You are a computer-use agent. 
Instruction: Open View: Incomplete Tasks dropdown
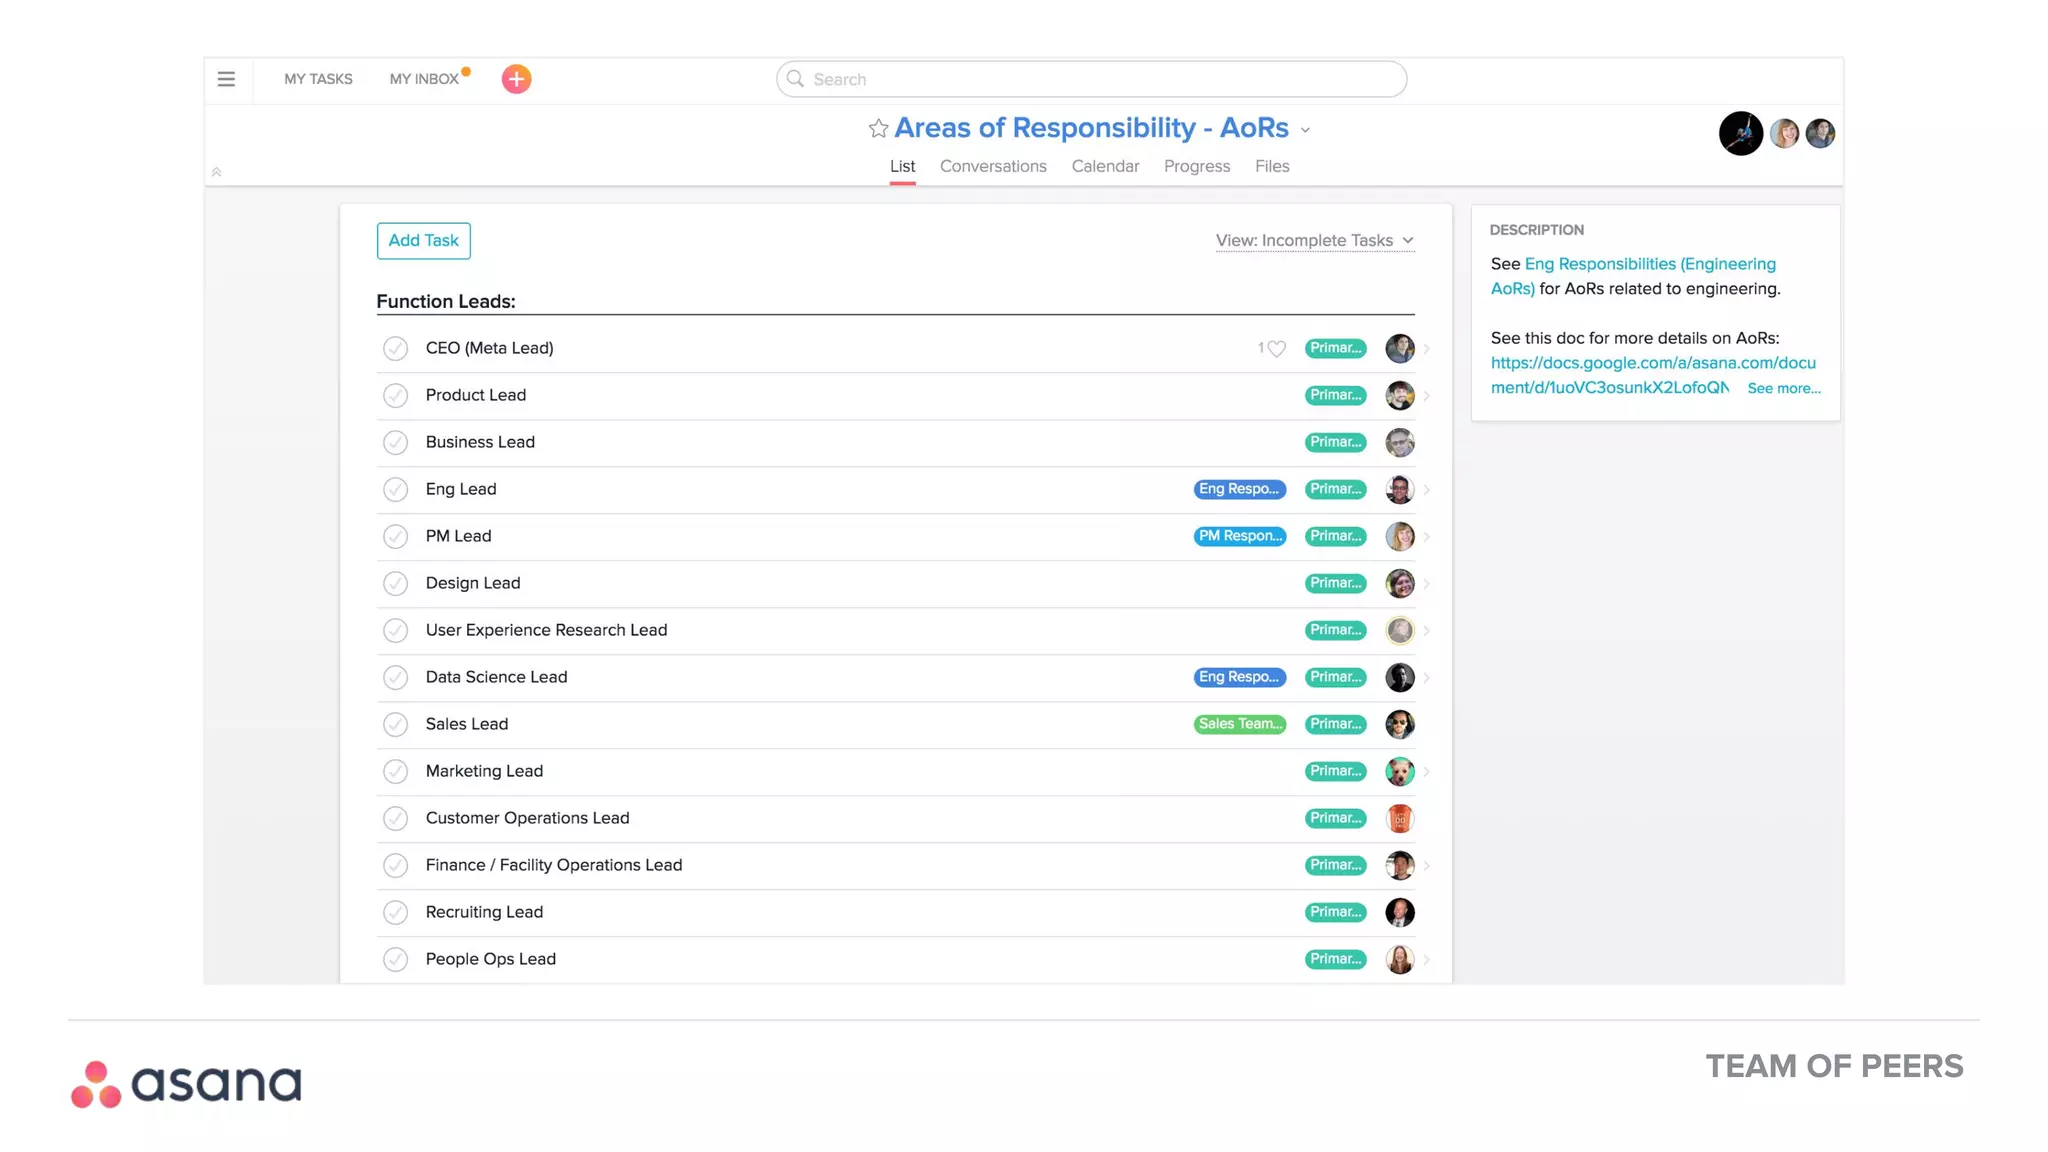pyautogui.click(x=1314, y=240)
